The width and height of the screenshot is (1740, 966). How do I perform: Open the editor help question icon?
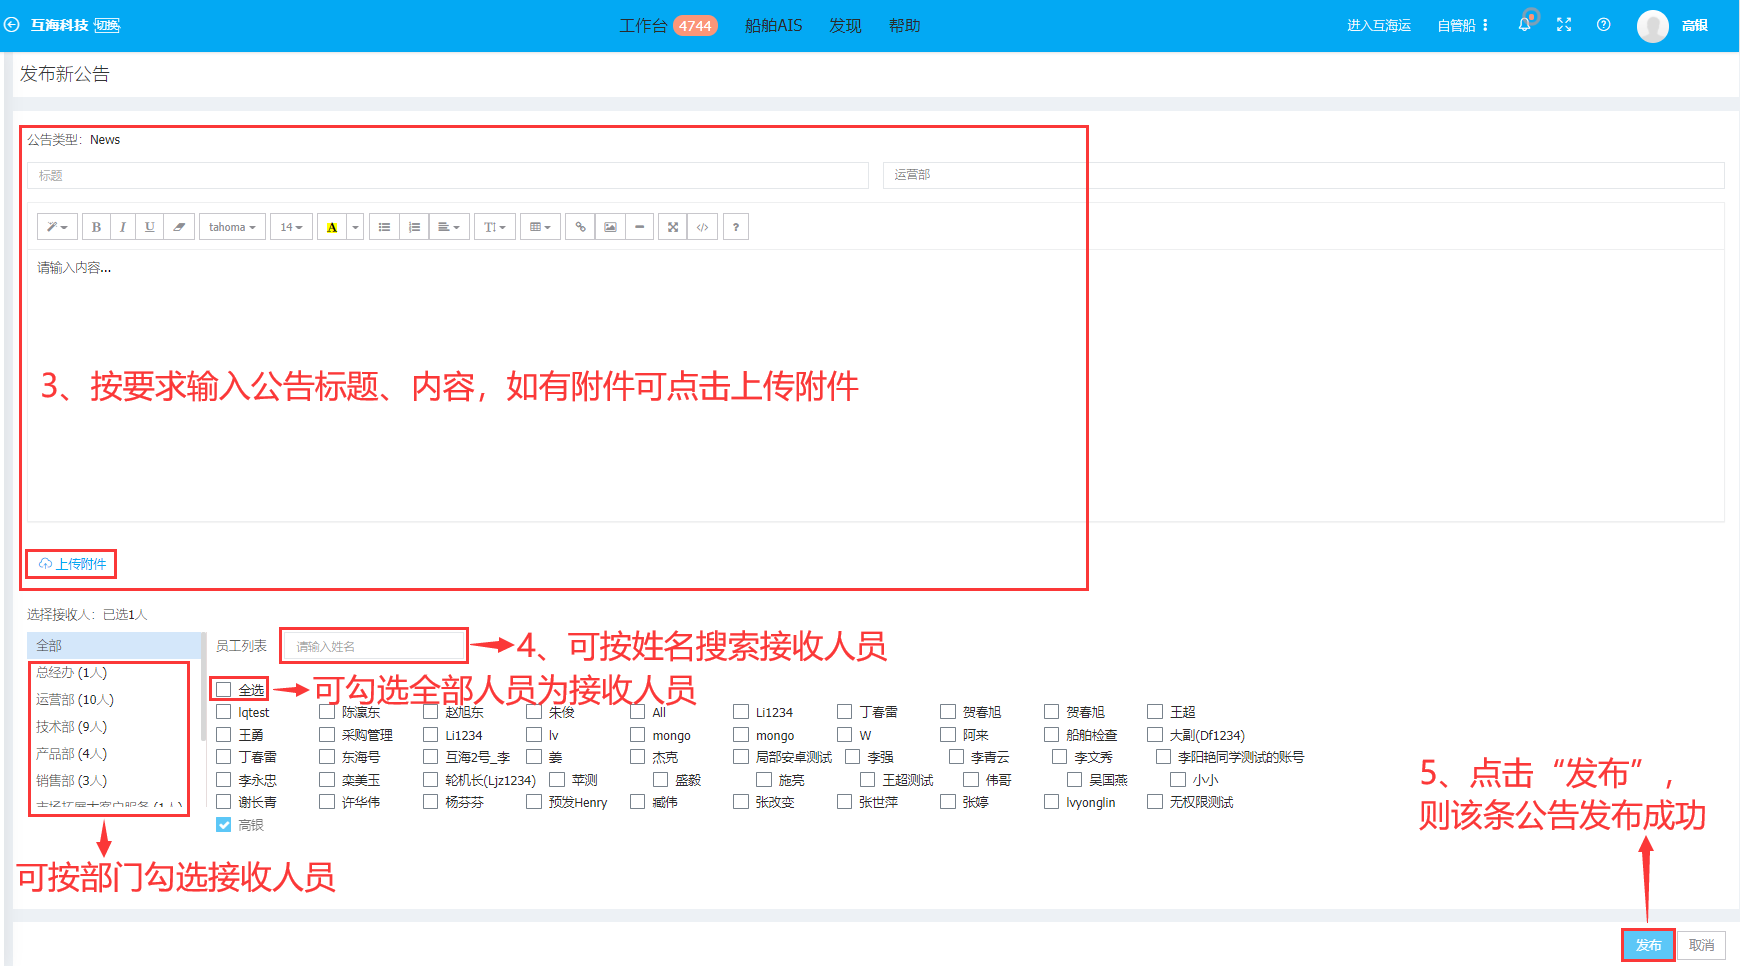(736, 227)
